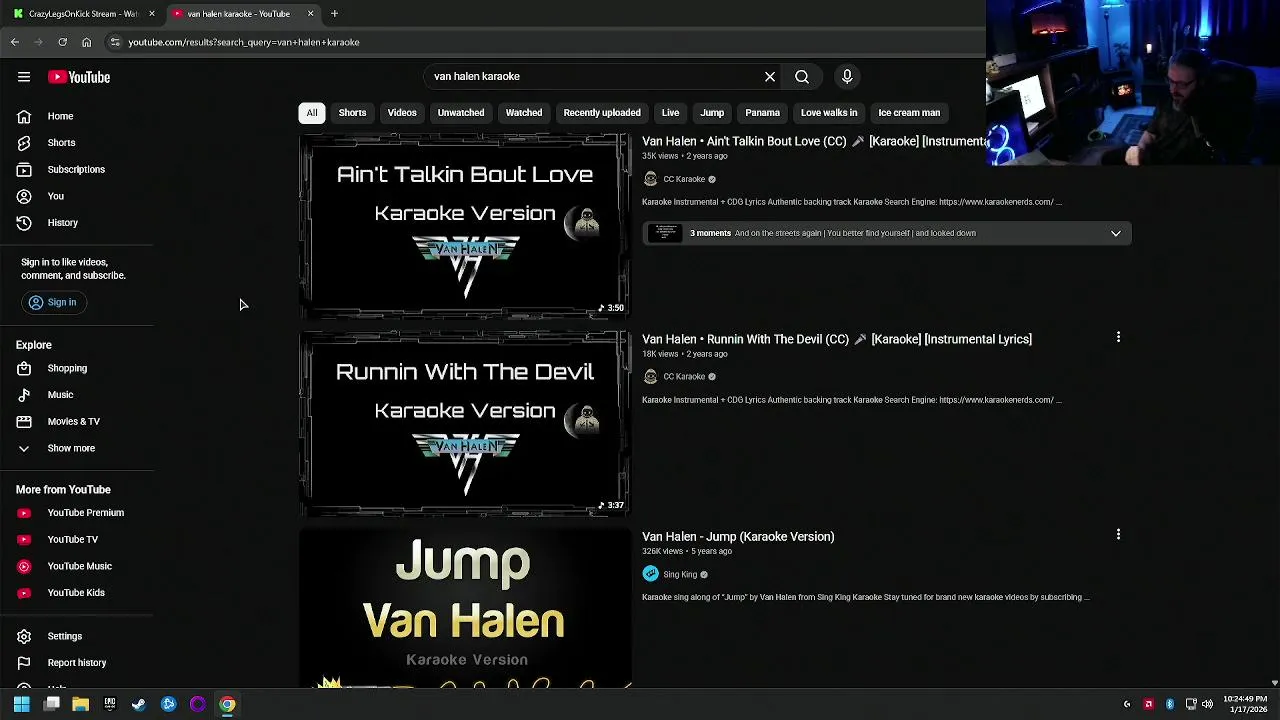Select the Videos filter chip
Image resolution: width=1280 pixels, height=720 pixels.
click(402, 113)
